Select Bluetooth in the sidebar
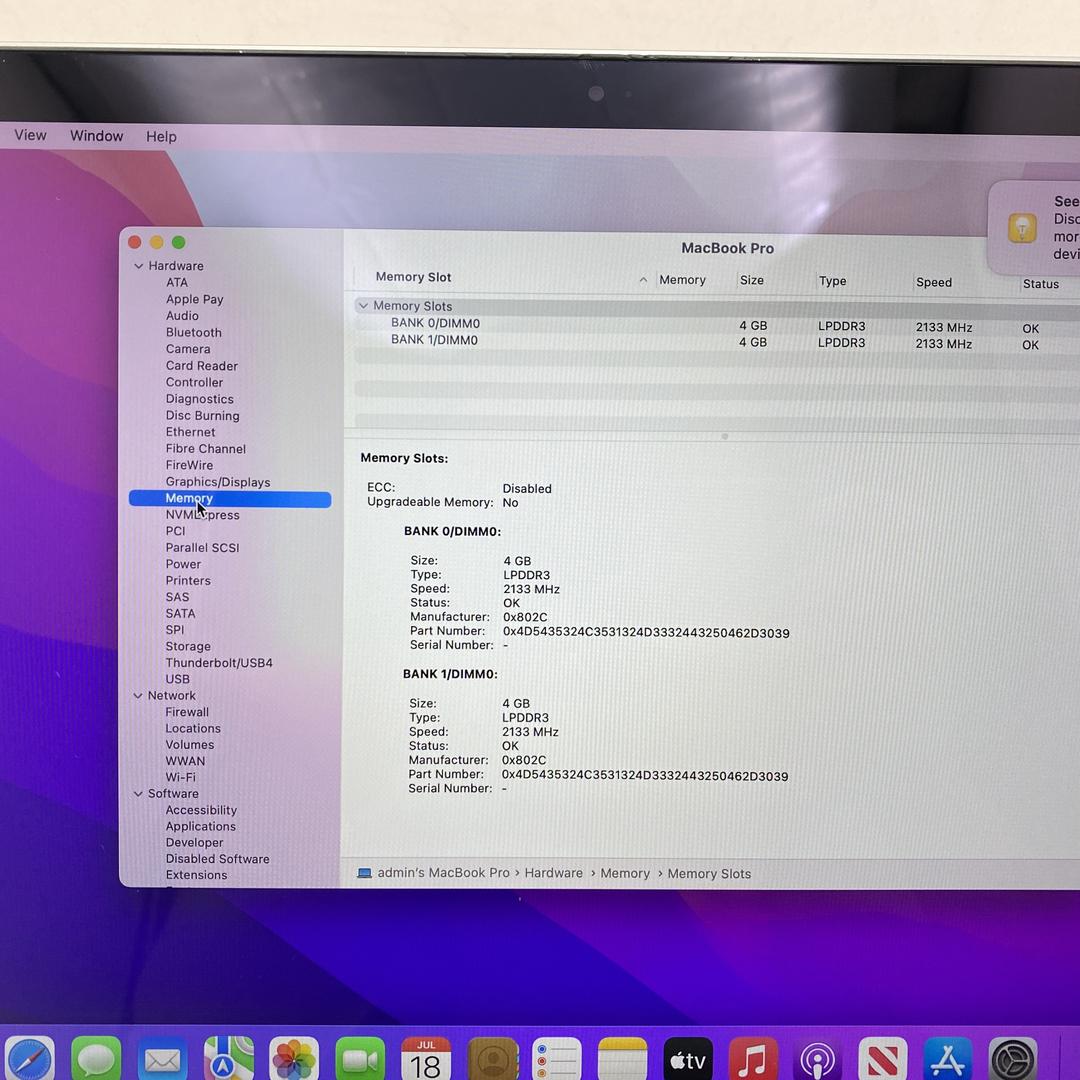1080x1080 pixels. coord(194,332)
